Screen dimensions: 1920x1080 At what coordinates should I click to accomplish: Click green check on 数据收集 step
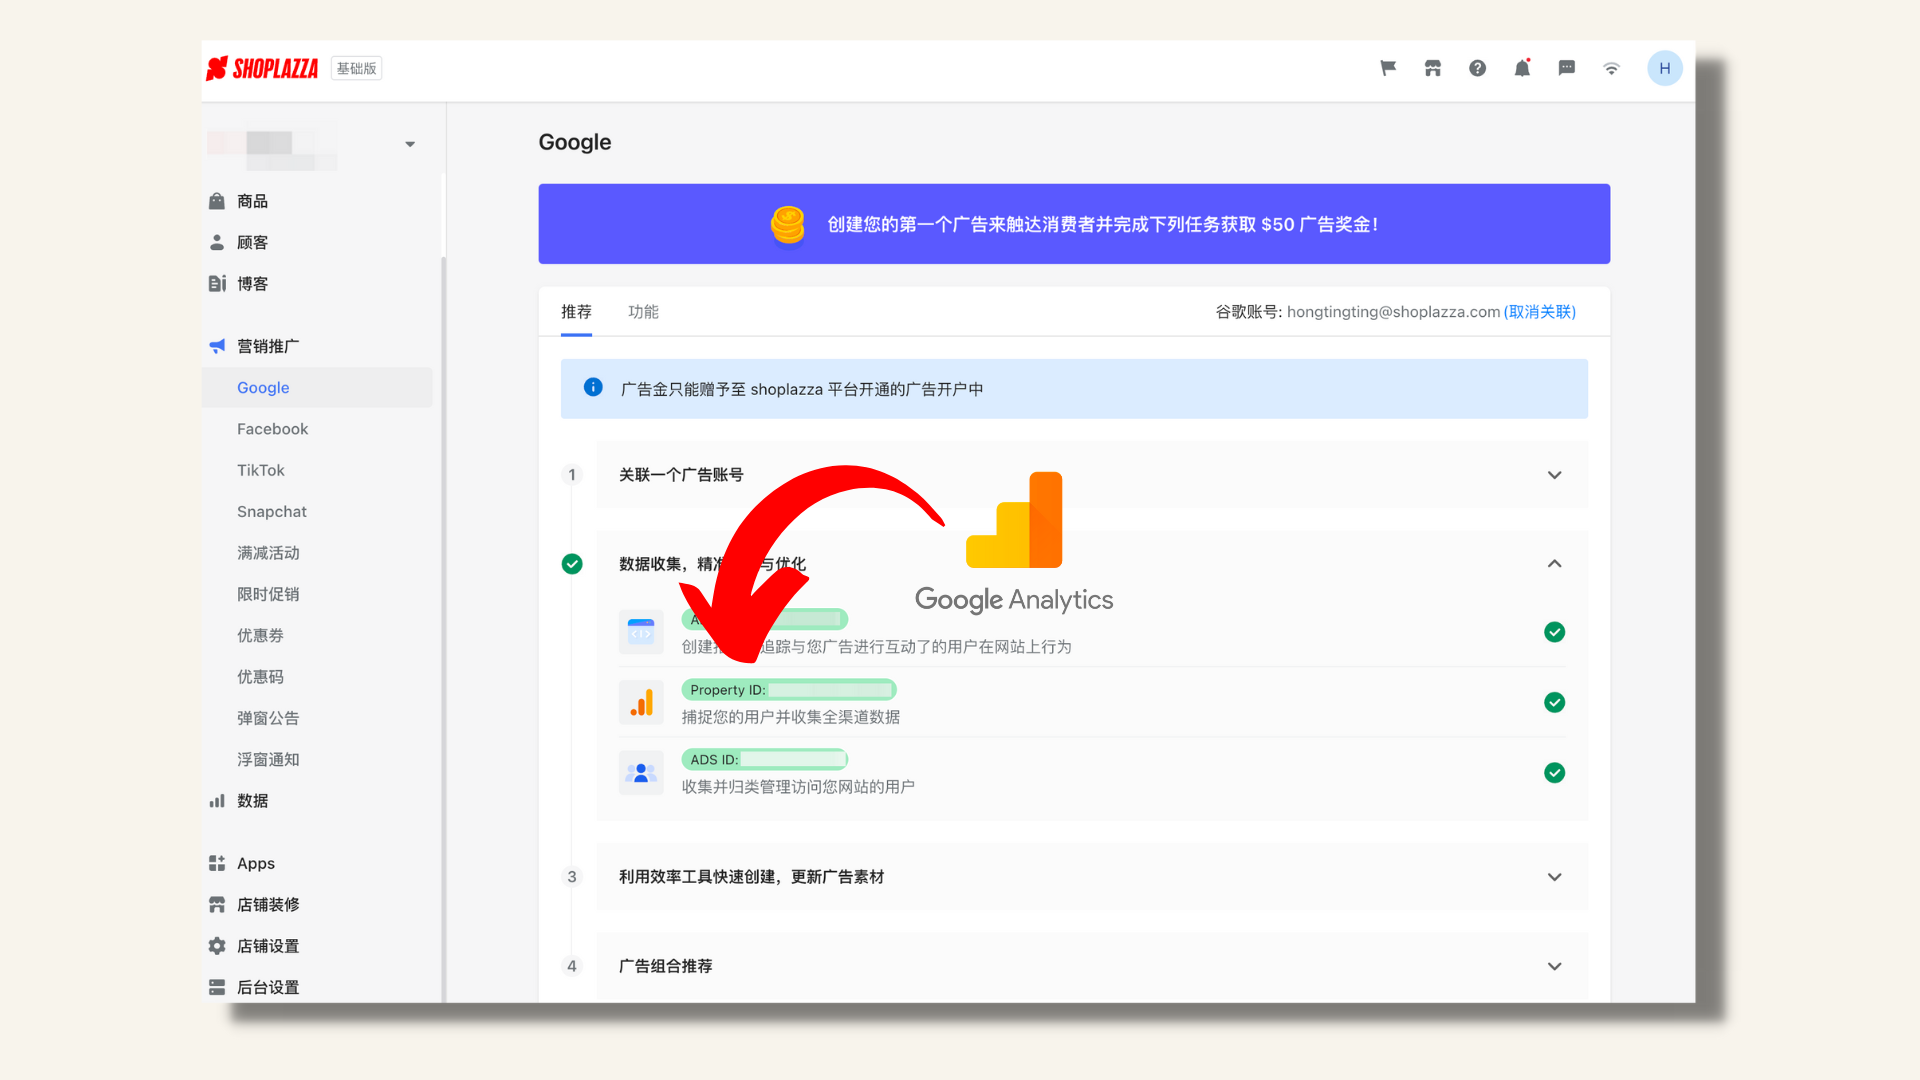pyautogui.click(x=572, y=564)
